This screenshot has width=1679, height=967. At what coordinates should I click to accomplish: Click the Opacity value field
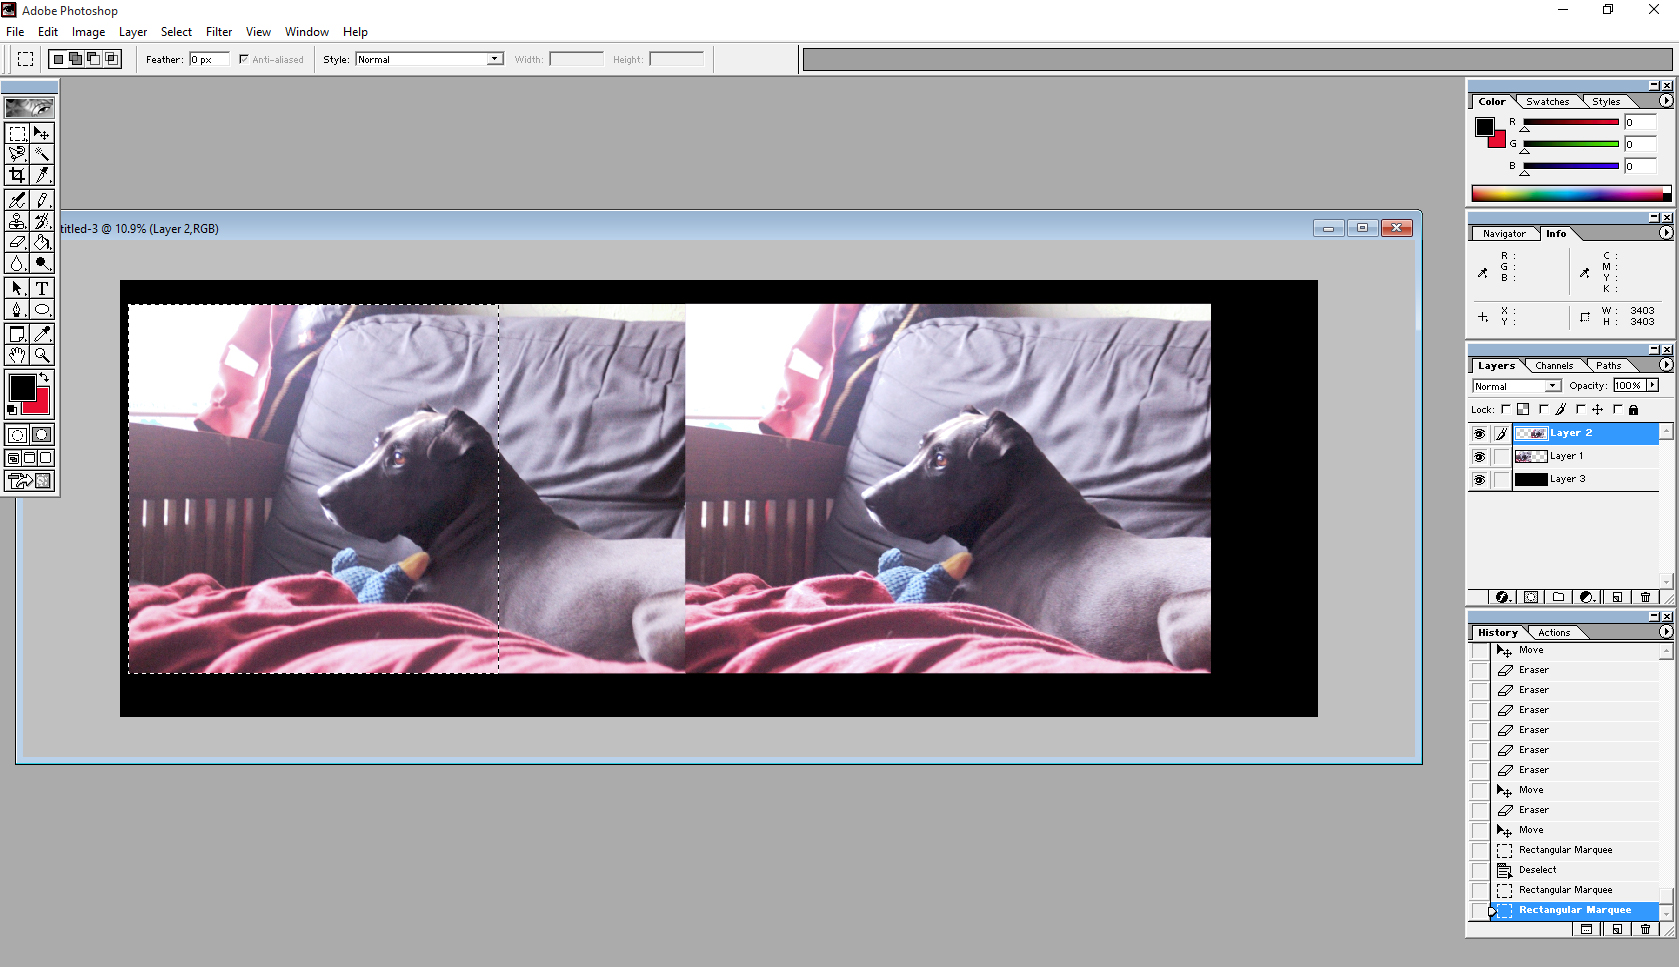1628,386
